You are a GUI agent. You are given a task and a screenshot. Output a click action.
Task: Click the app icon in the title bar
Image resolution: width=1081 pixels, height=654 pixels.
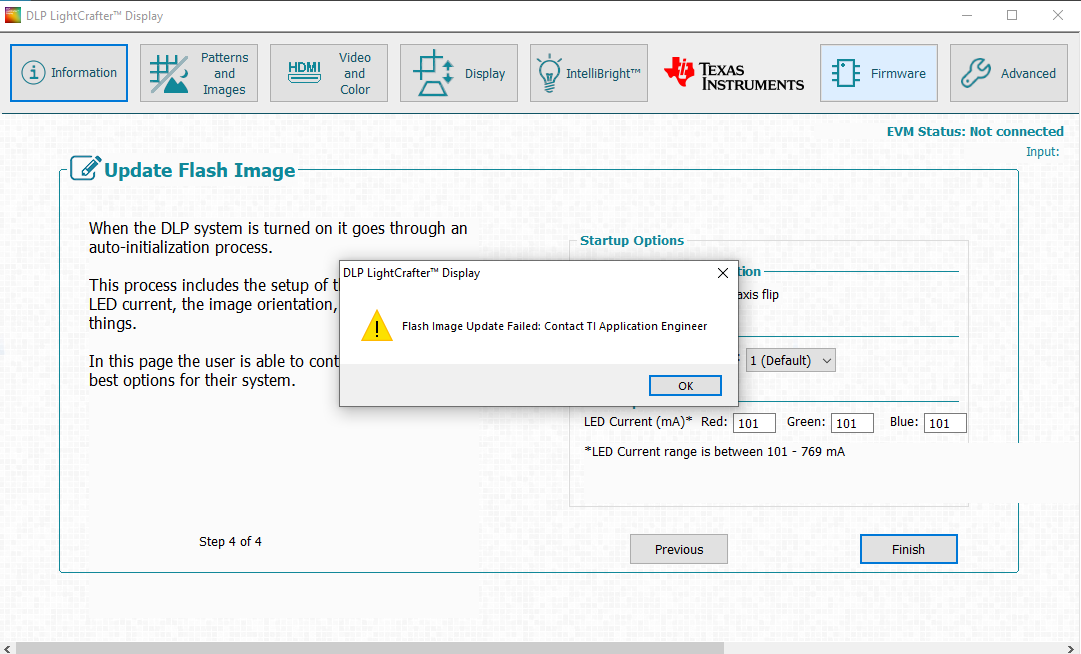tap(12, 15)
